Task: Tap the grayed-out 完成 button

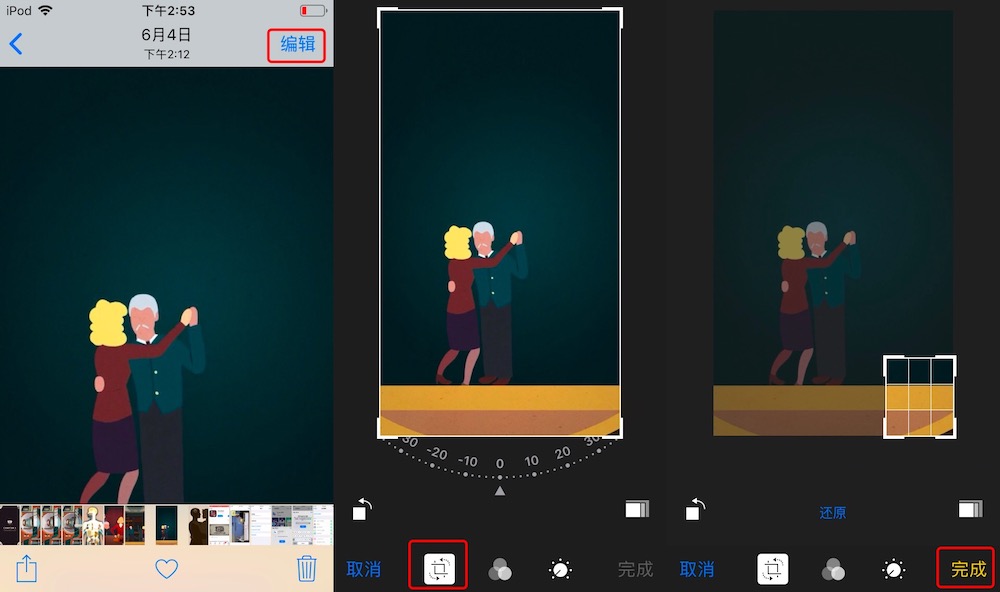Action: (x=635, y=569)
